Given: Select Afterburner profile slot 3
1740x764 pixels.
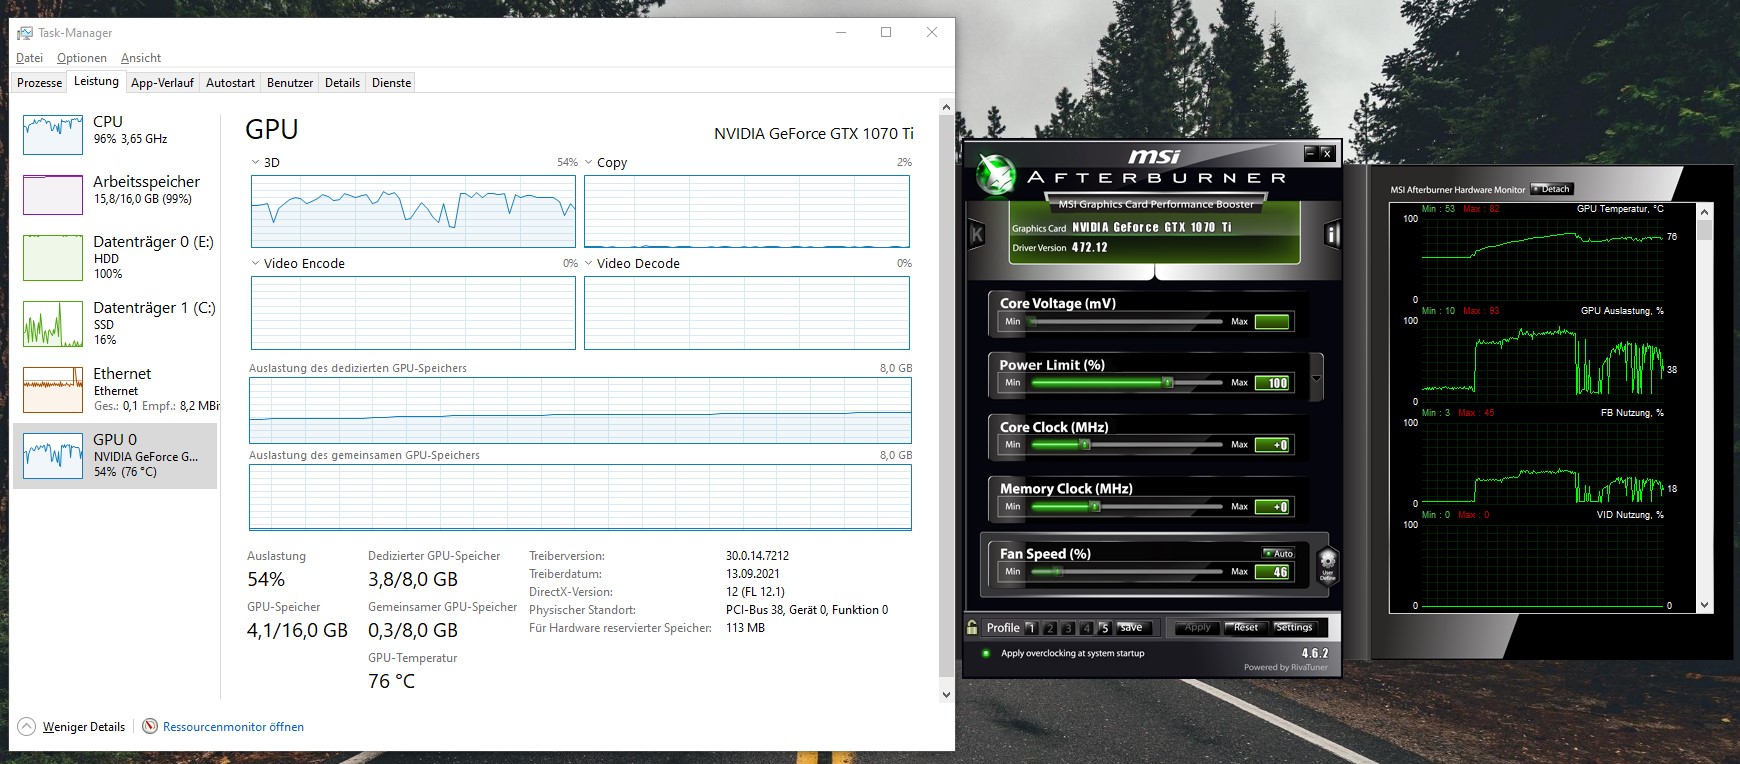Looking at the screenshot, I should 1068,628.
